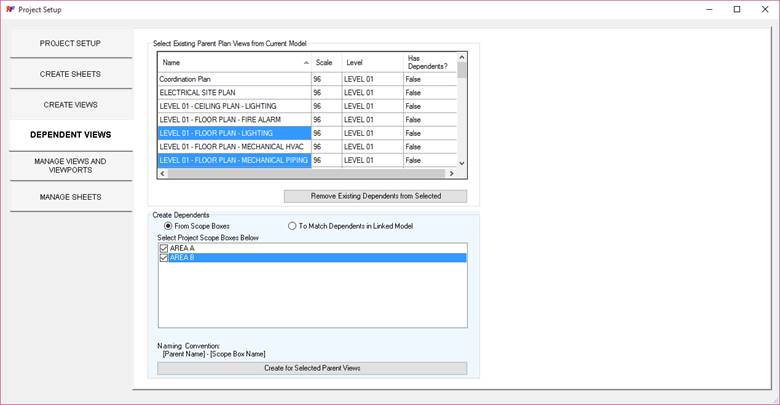Image resolution: width=780 pixels, height=405 pixels.
Task: Toggle the AREA B scope box checkbox
Action: (x=164, y=258)
